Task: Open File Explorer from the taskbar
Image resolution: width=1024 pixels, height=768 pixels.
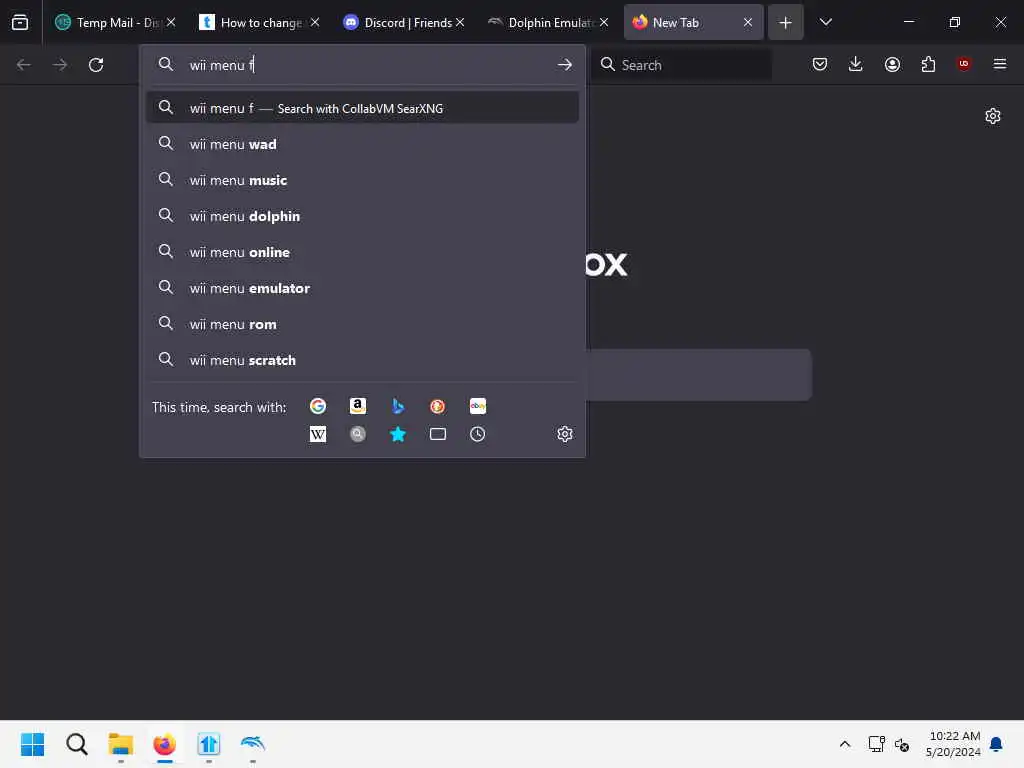Action: tap(121, 744)
